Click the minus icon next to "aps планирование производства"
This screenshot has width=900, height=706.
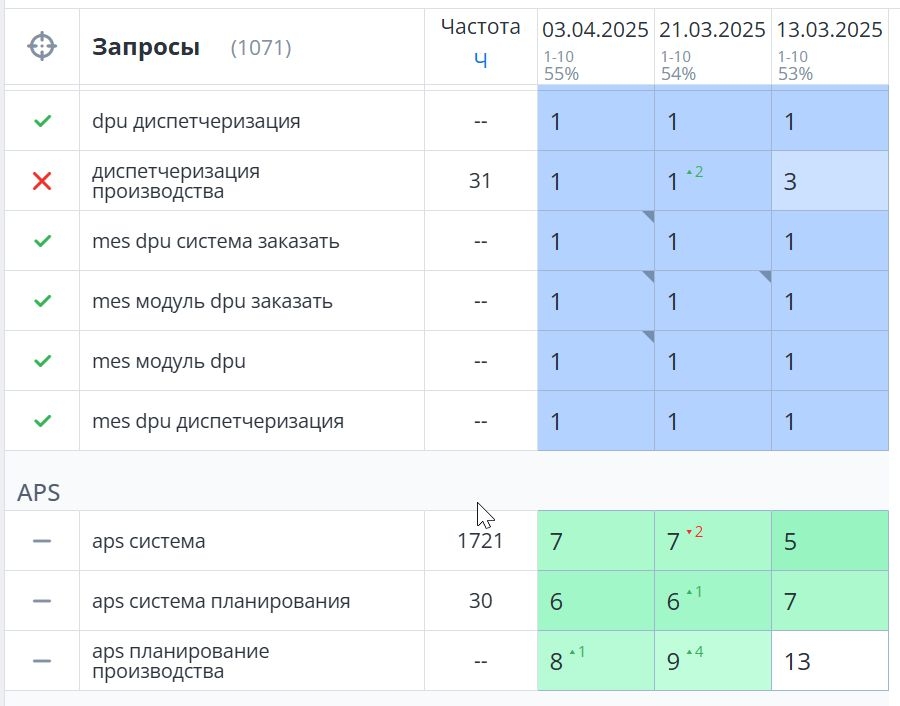41,660
